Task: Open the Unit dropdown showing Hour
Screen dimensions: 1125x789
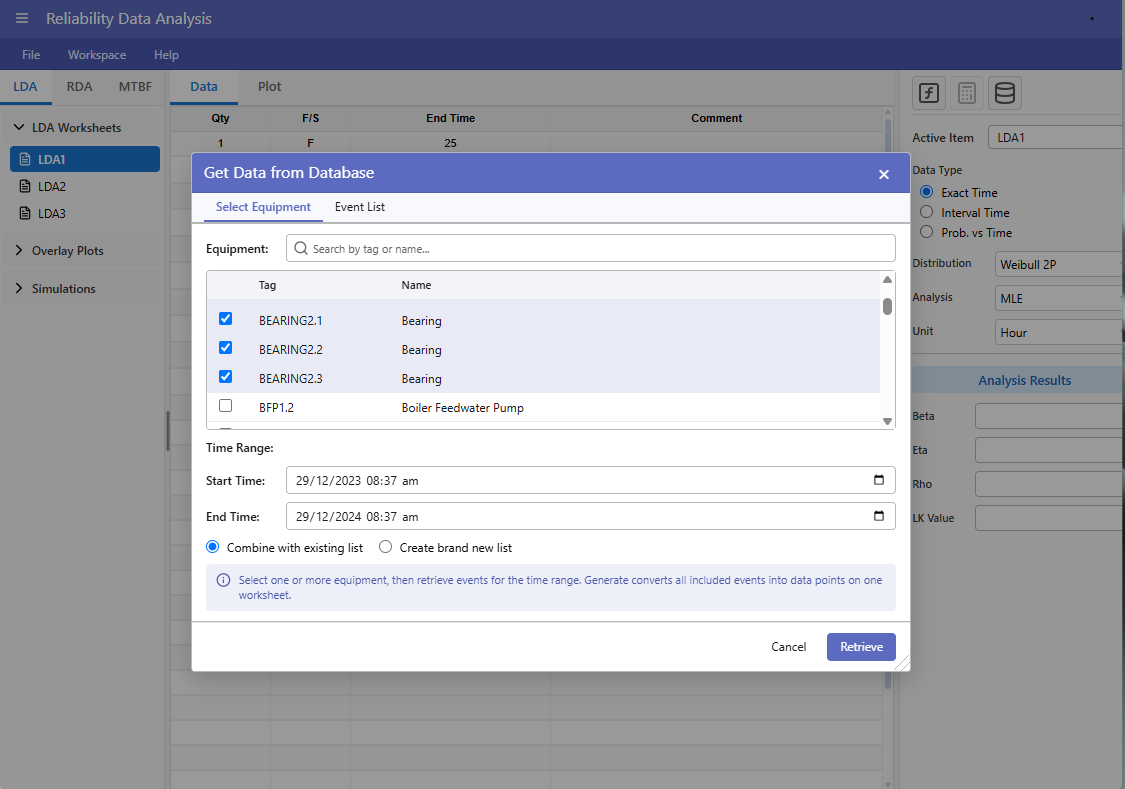Action: [x=1059, y=333]
